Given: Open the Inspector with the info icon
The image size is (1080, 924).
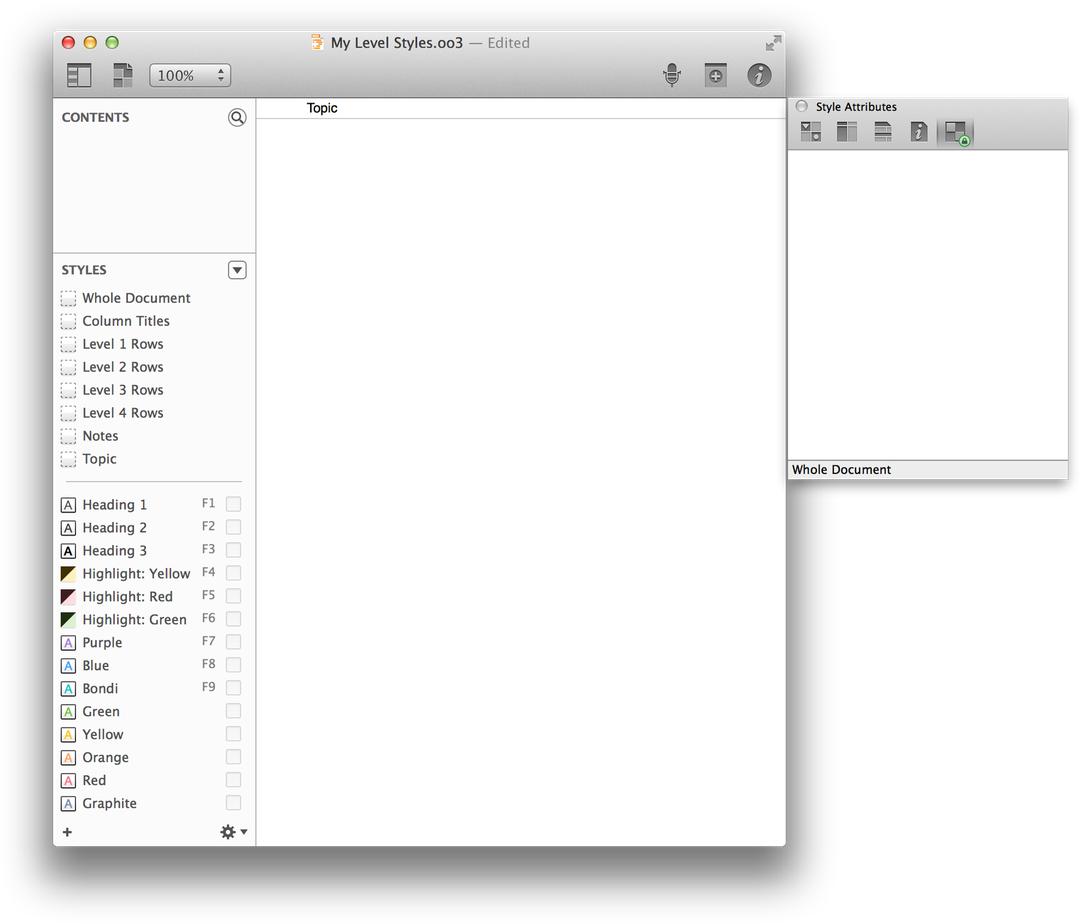Looking at the screenshot, I should [x=759, y=74].
